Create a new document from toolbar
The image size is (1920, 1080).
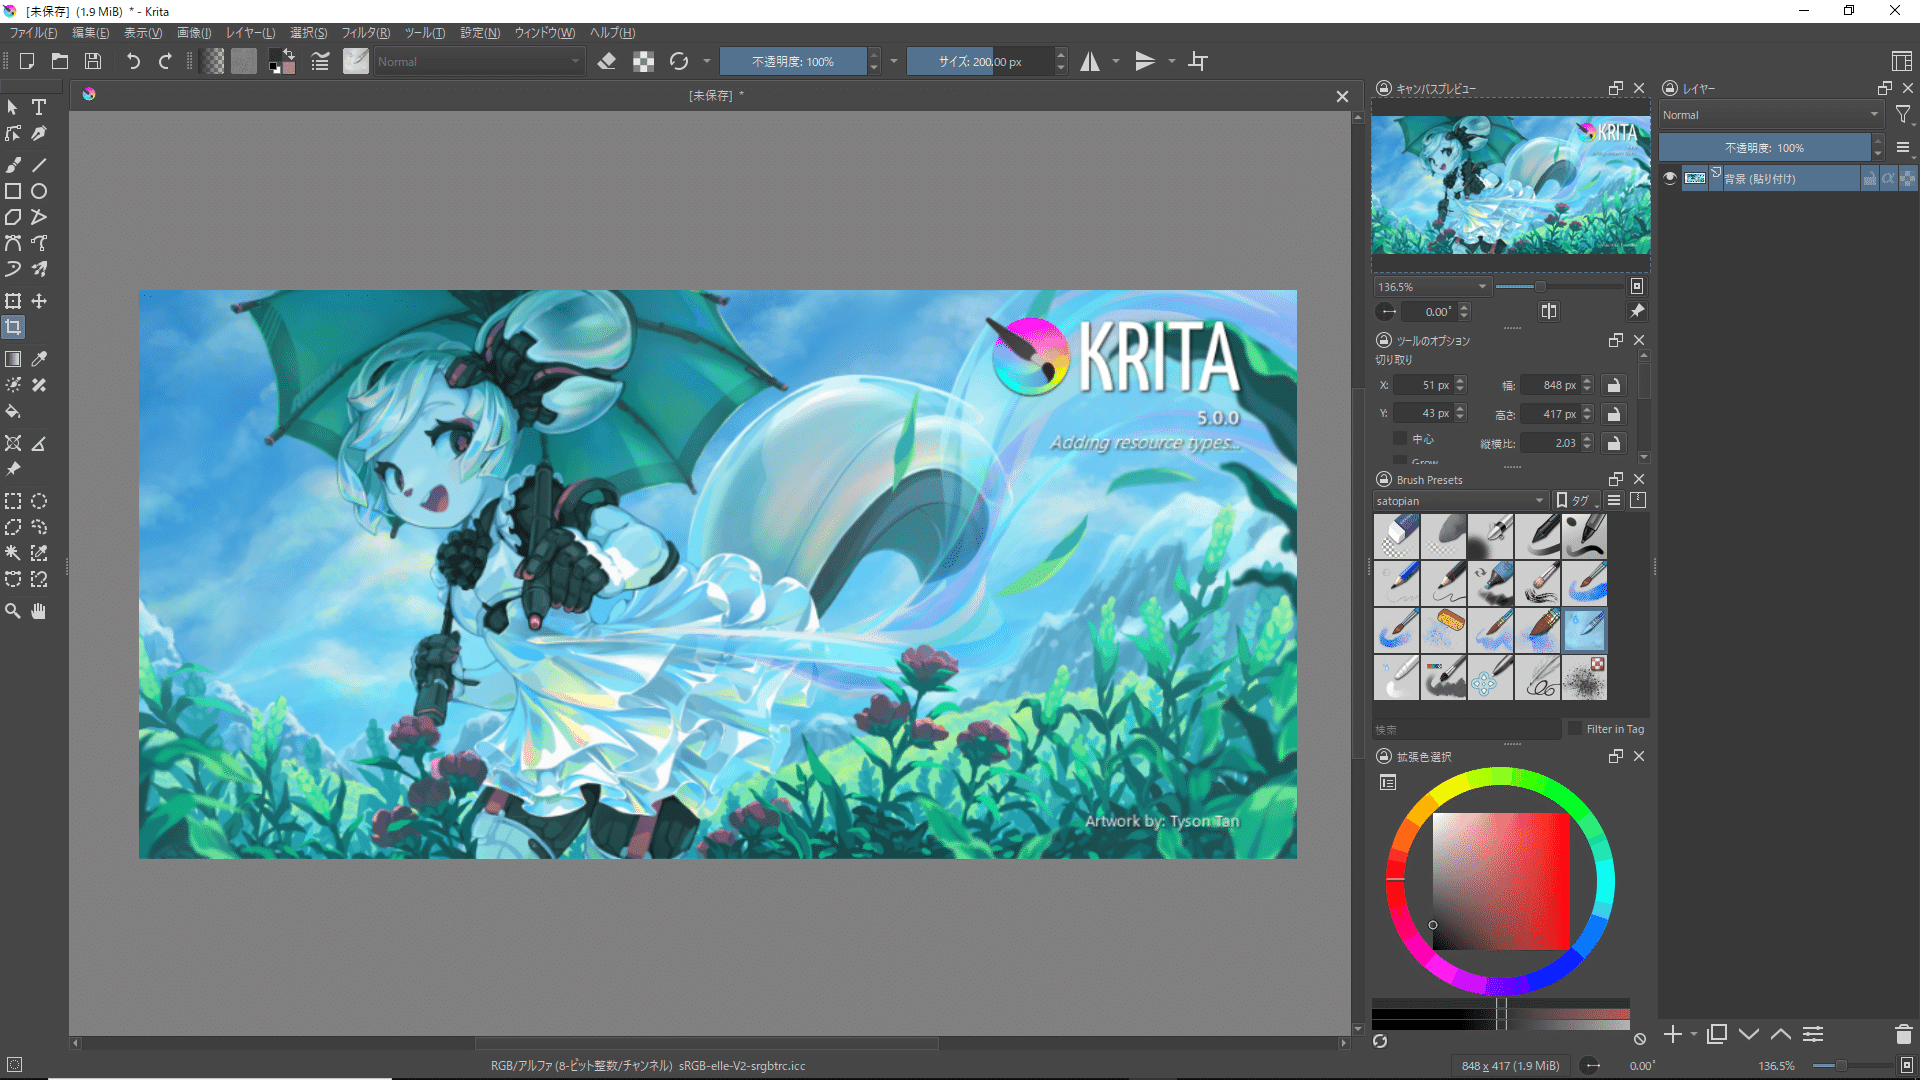[x=27, y=61]
